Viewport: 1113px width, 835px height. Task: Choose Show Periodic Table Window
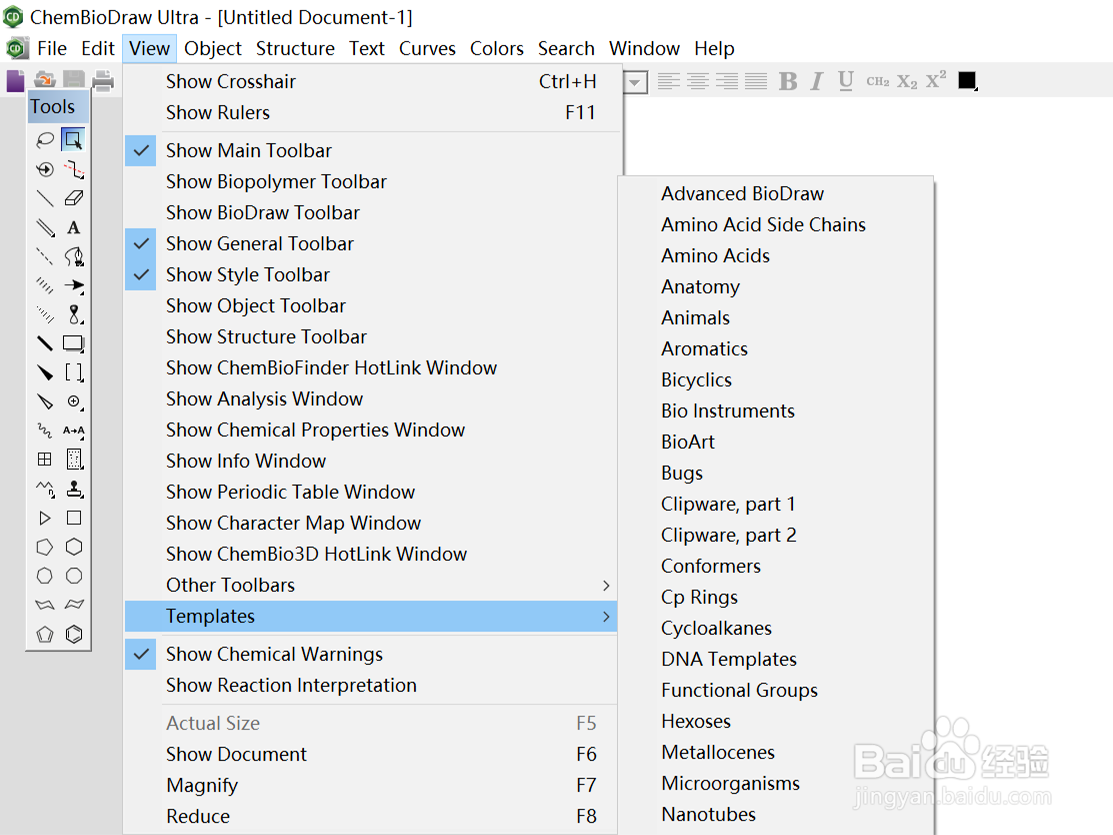[373, 492]
